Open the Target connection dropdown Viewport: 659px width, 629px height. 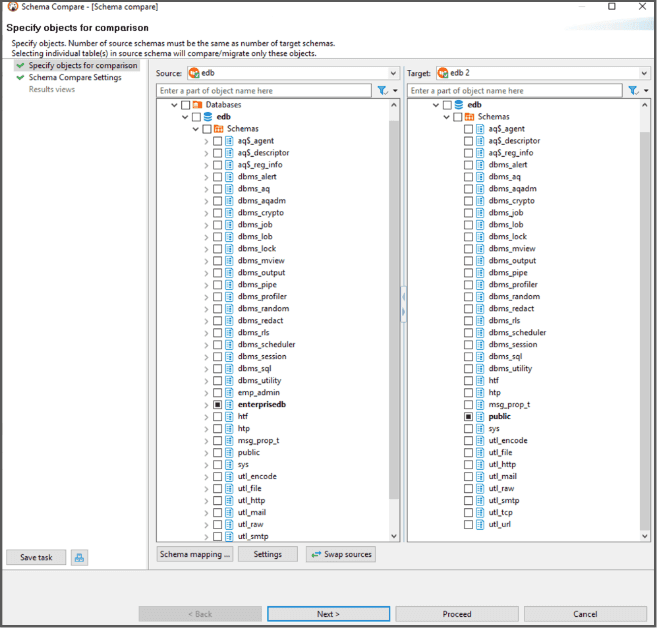pos(645,73)
